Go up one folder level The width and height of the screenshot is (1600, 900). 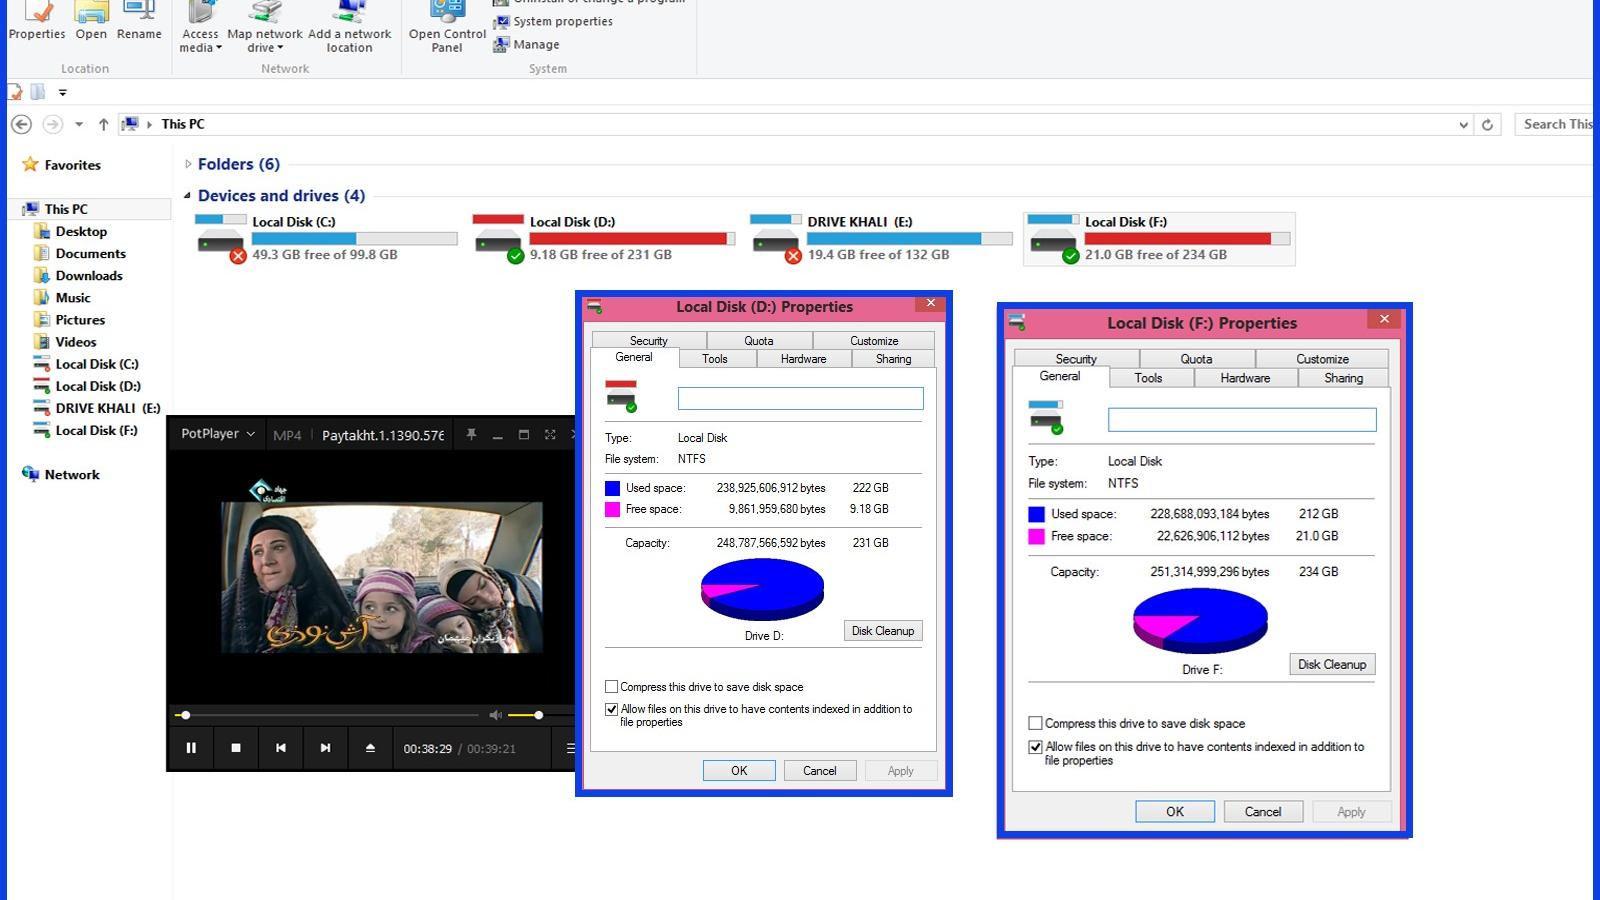103,124
